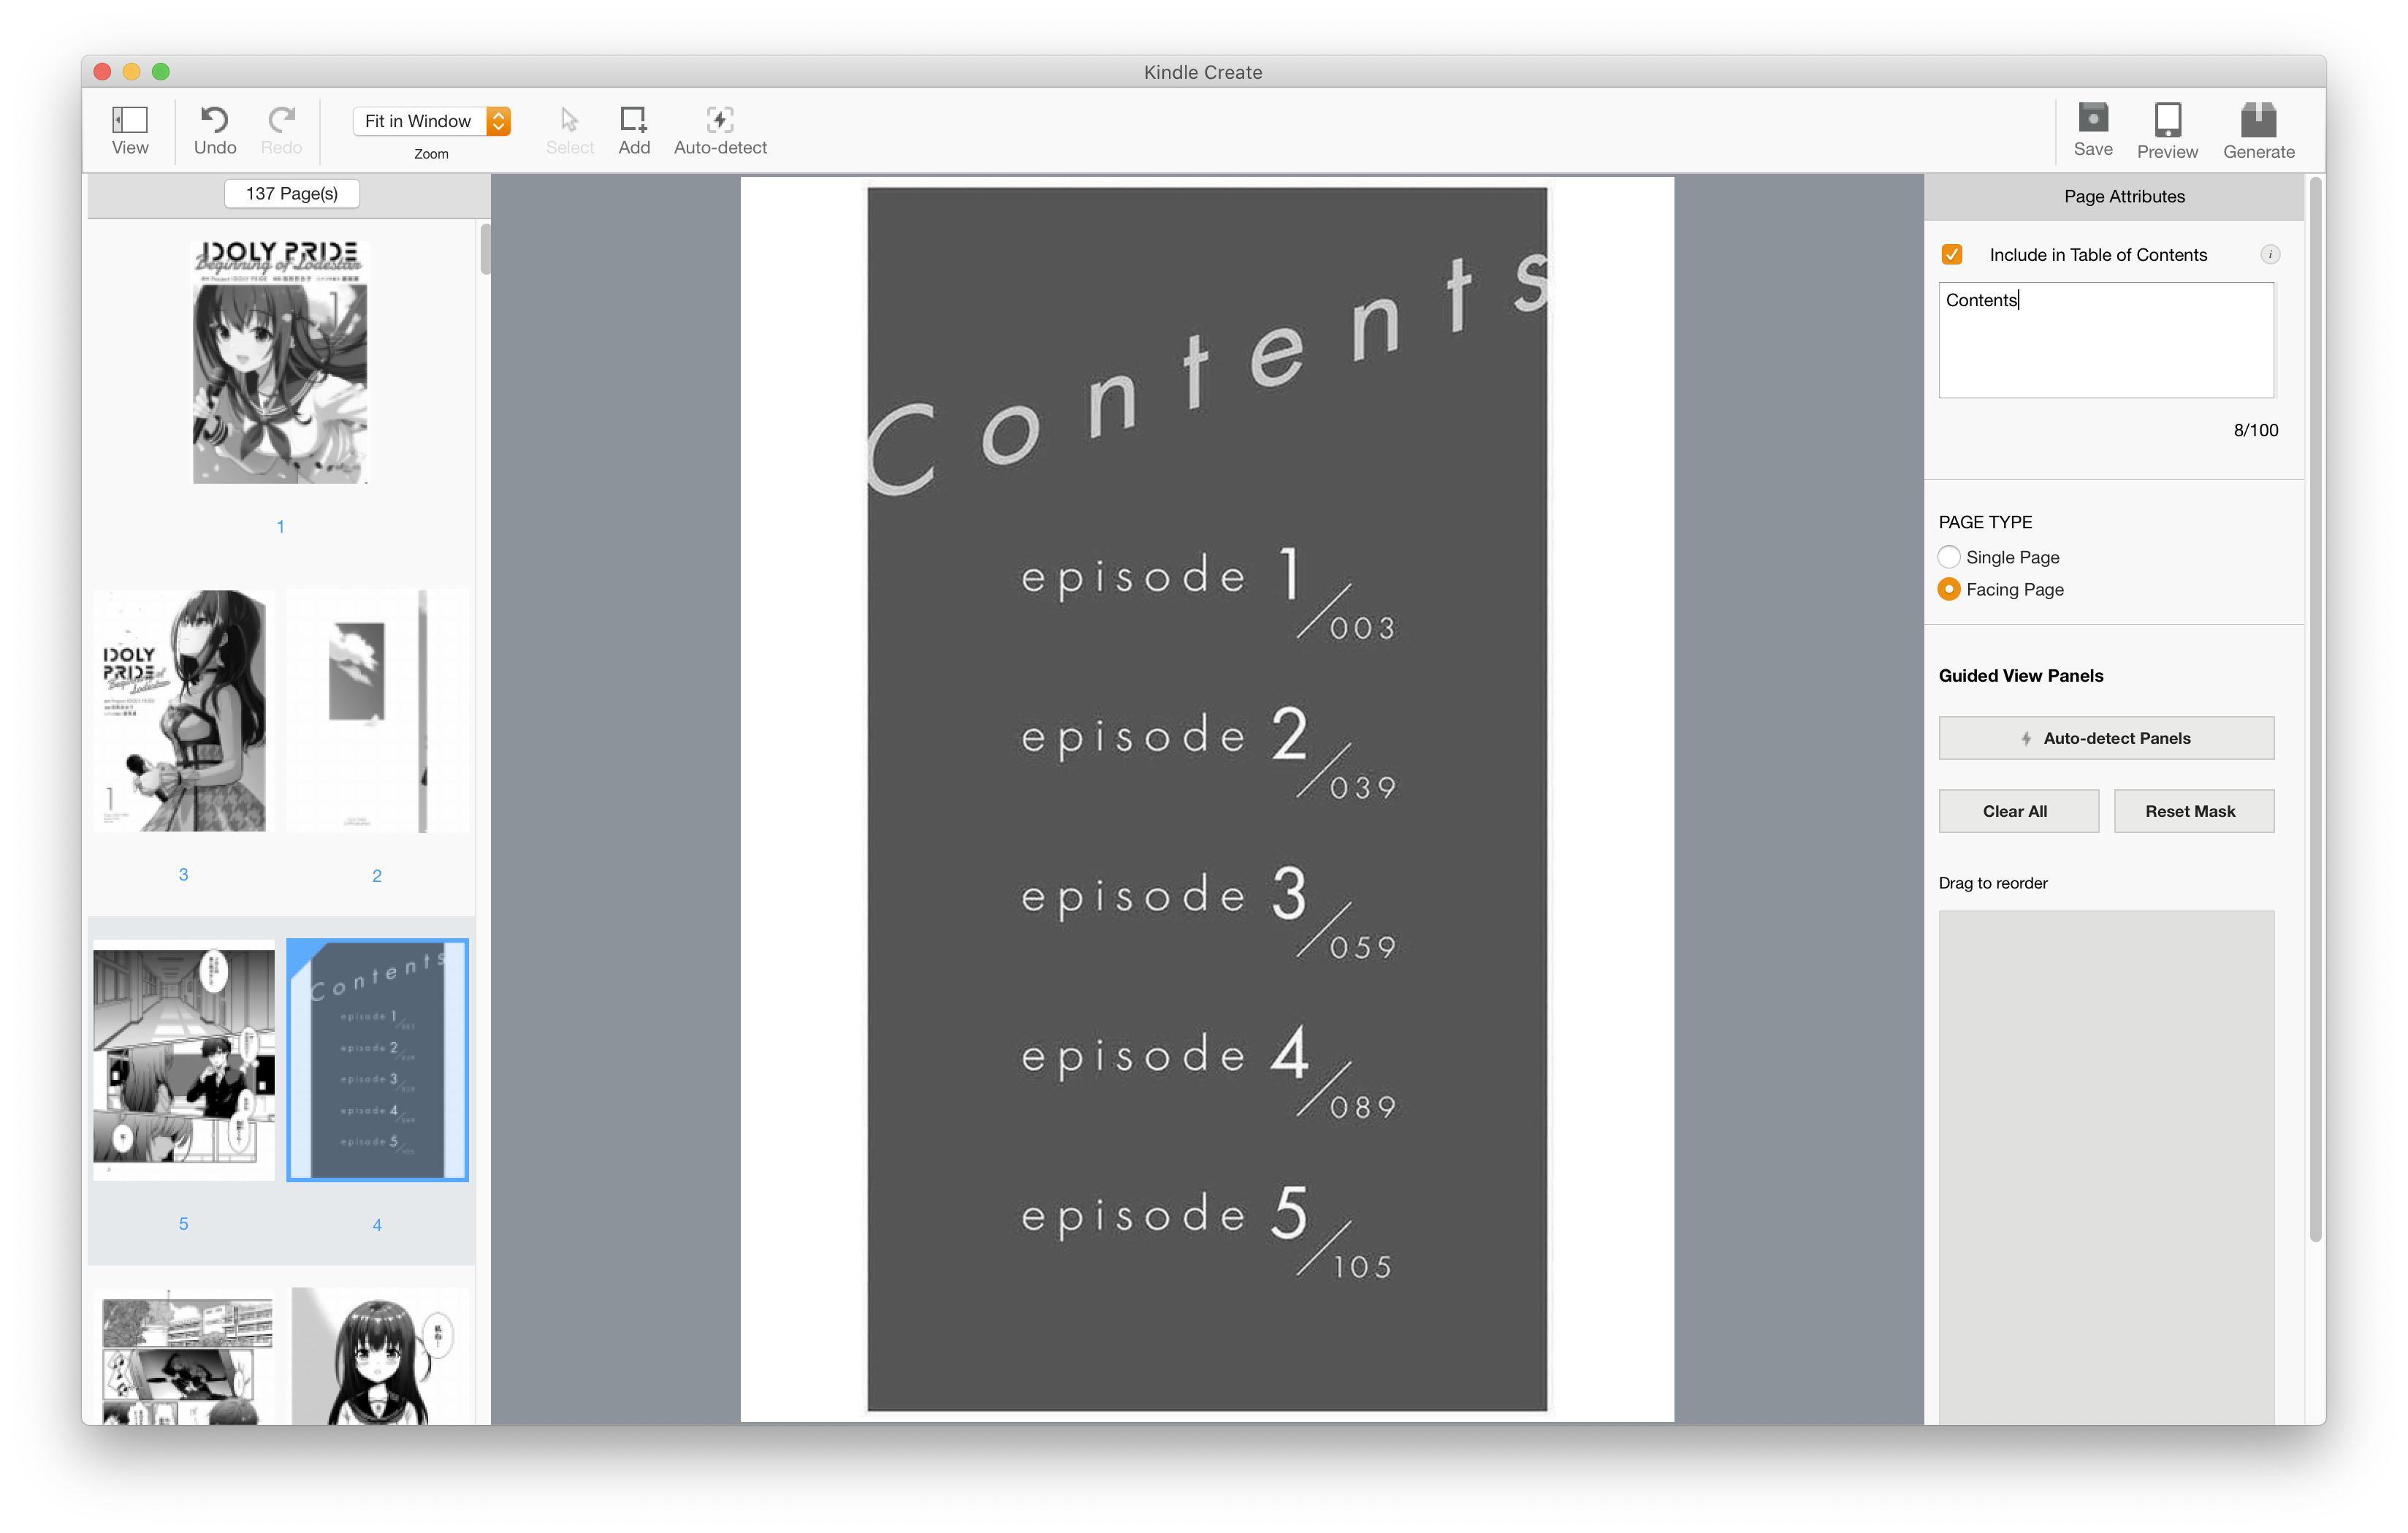
Task: Click the Undo icon
Action: (x=215, y=120)
